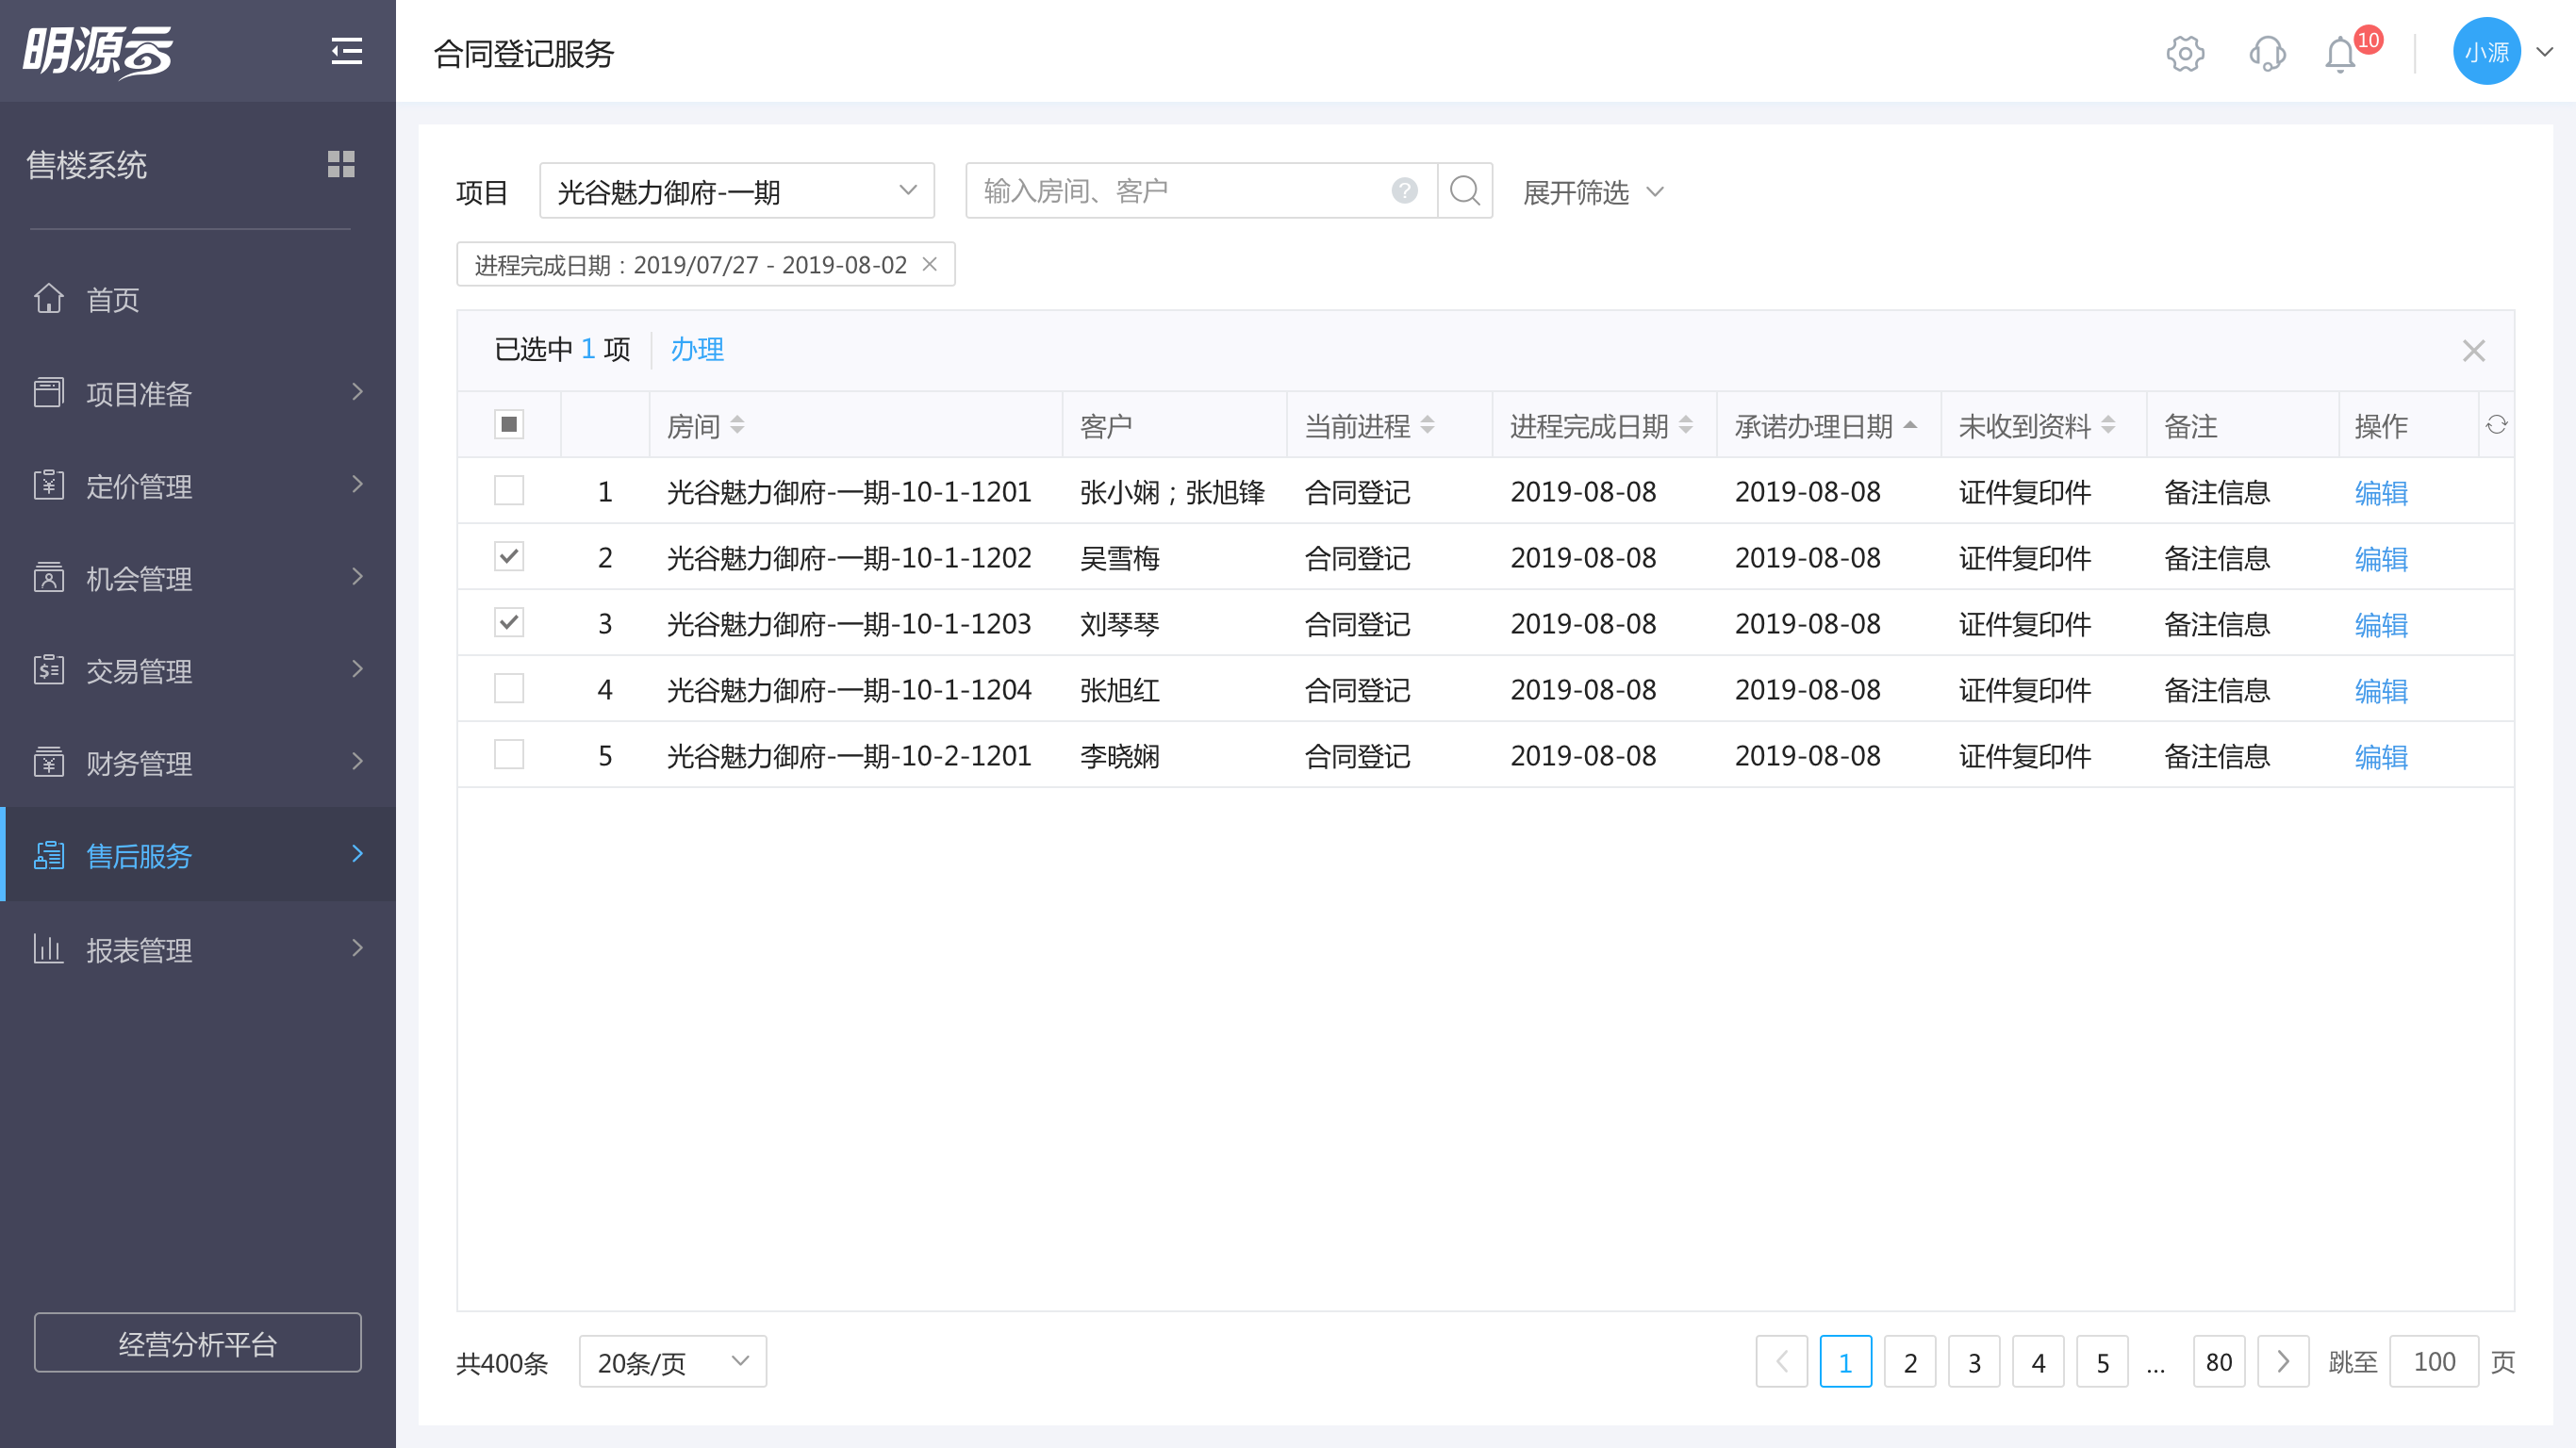The height and width of the screenshot is (1448, 2576).
Task: Click the 交易管理 sidebar icon
Action: coord(49,669)
